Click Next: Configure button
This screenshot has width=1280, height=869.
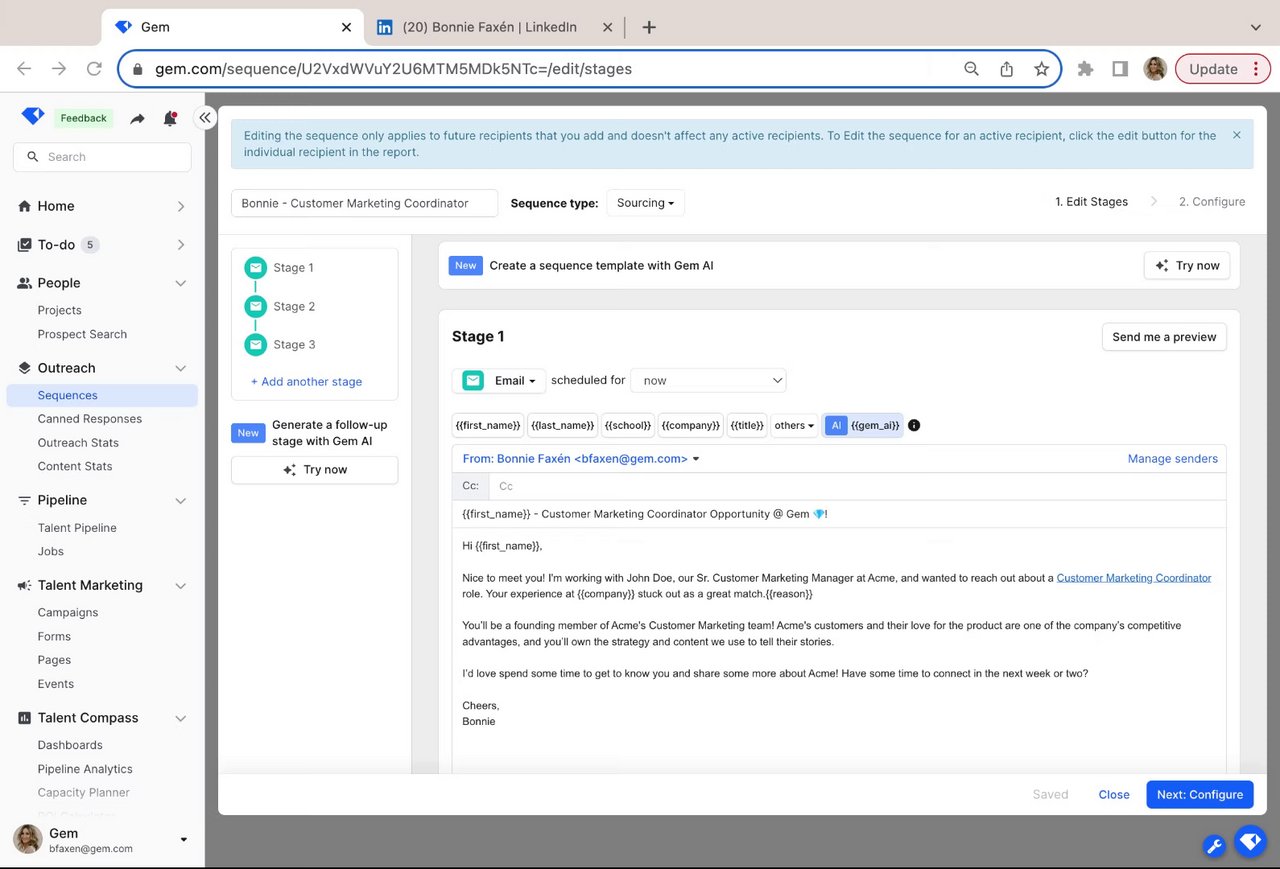point(1200,795)
